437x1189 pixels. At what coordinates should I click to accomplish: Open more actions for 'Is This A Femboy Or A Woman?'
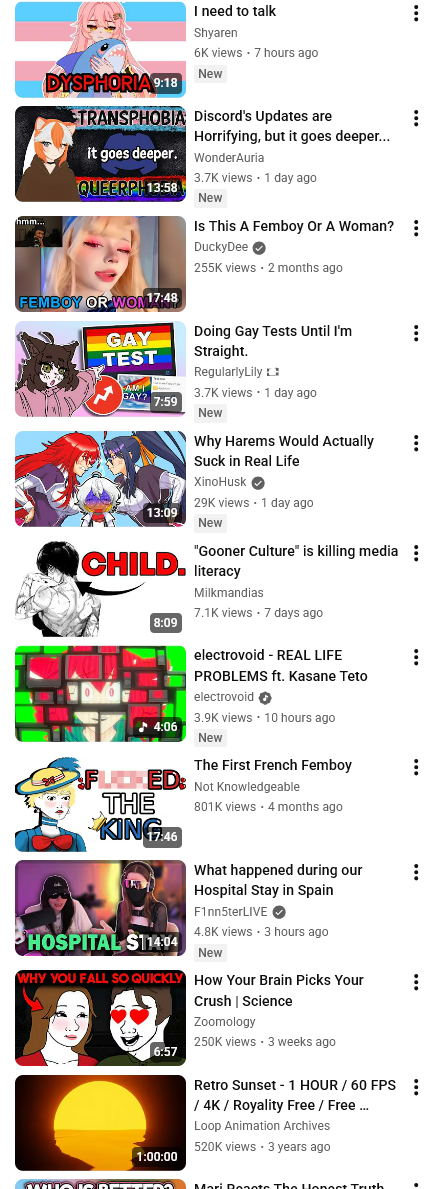416,228
